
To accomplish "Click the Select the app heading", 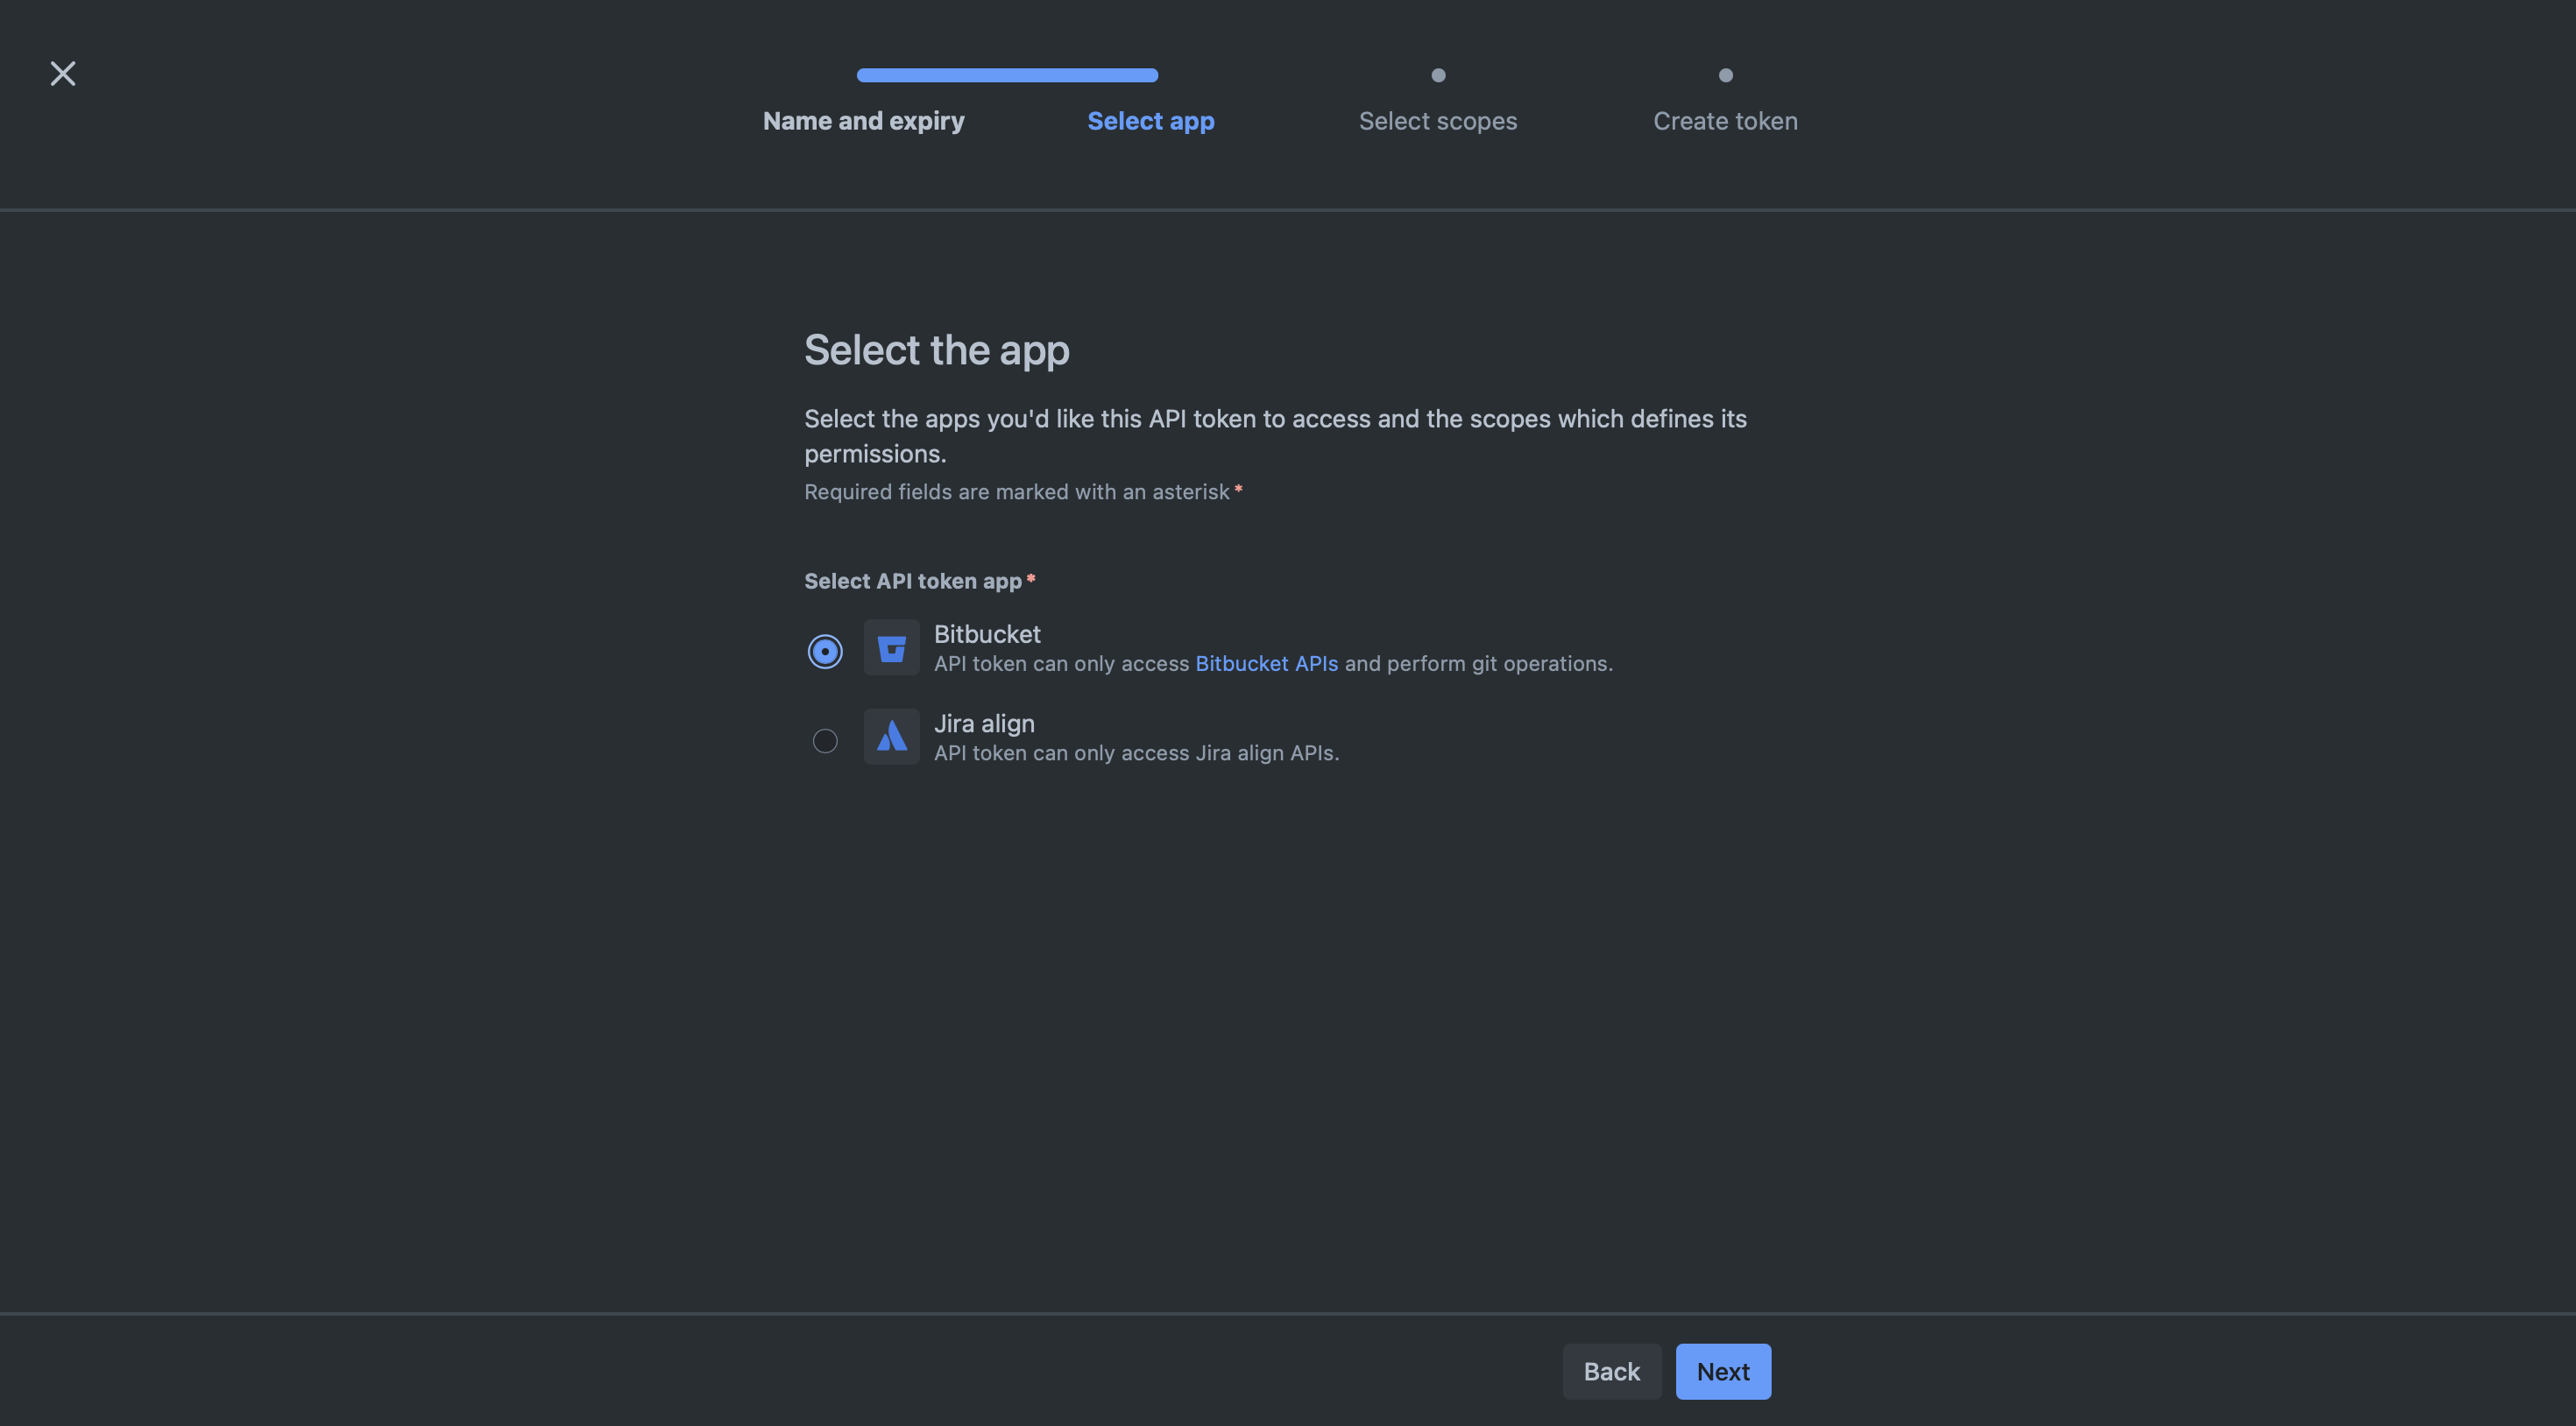I will point(936,350).
